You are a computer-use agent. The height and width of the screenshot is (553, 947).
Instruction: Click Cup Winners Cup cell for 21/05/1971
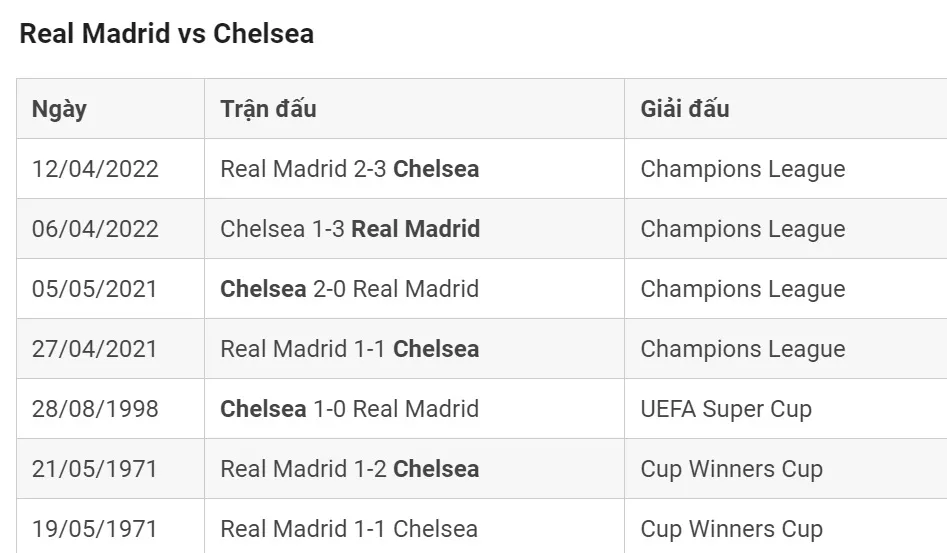pos(732,469)
